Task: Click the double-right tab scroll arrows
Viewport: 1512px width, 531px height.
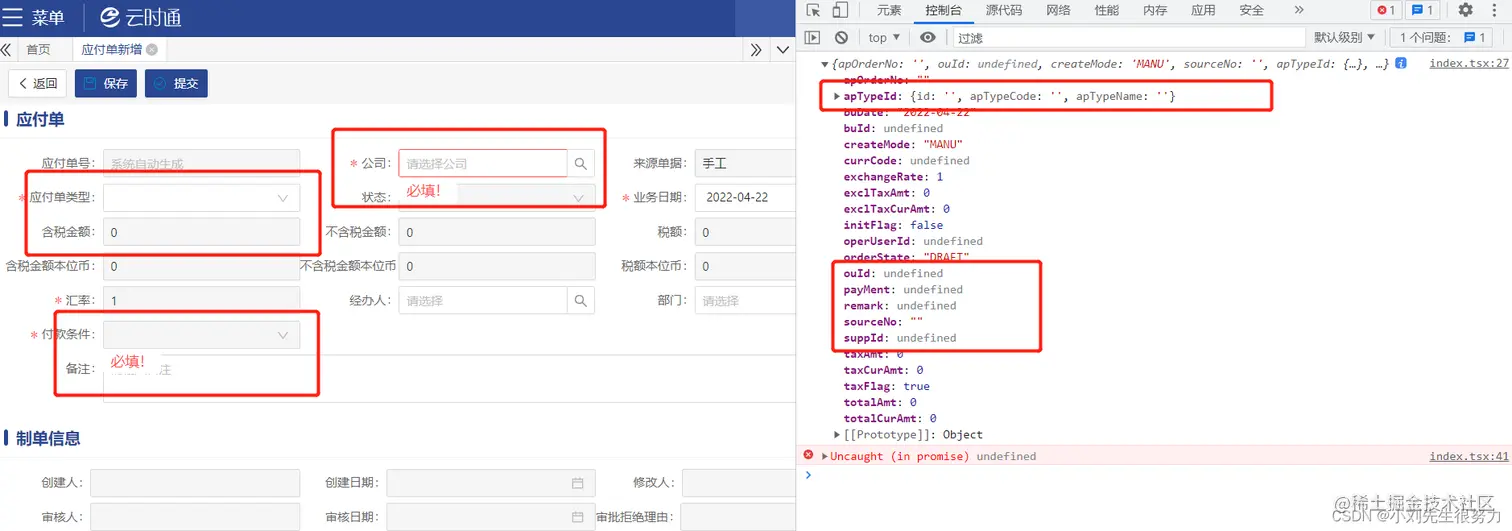Action: 756,50
